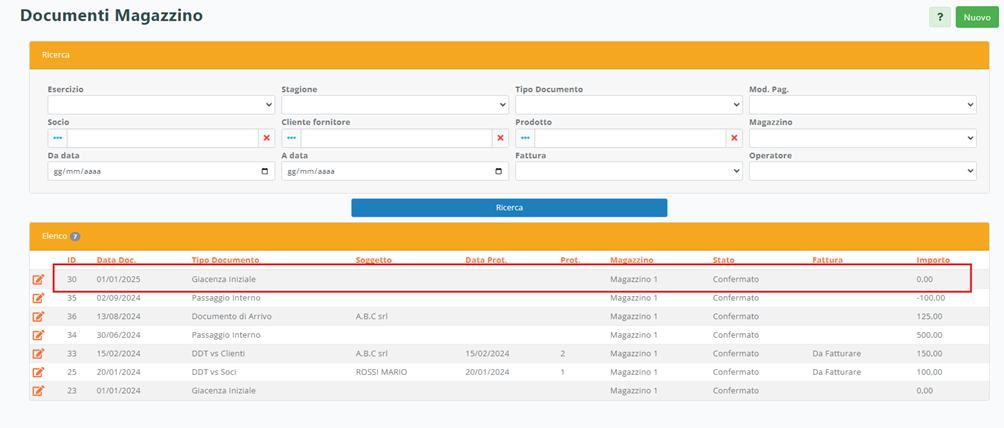The image size is (1004, 428).
Task: Edit the DDT vs Clienti row 33
Action: (39, 354)
